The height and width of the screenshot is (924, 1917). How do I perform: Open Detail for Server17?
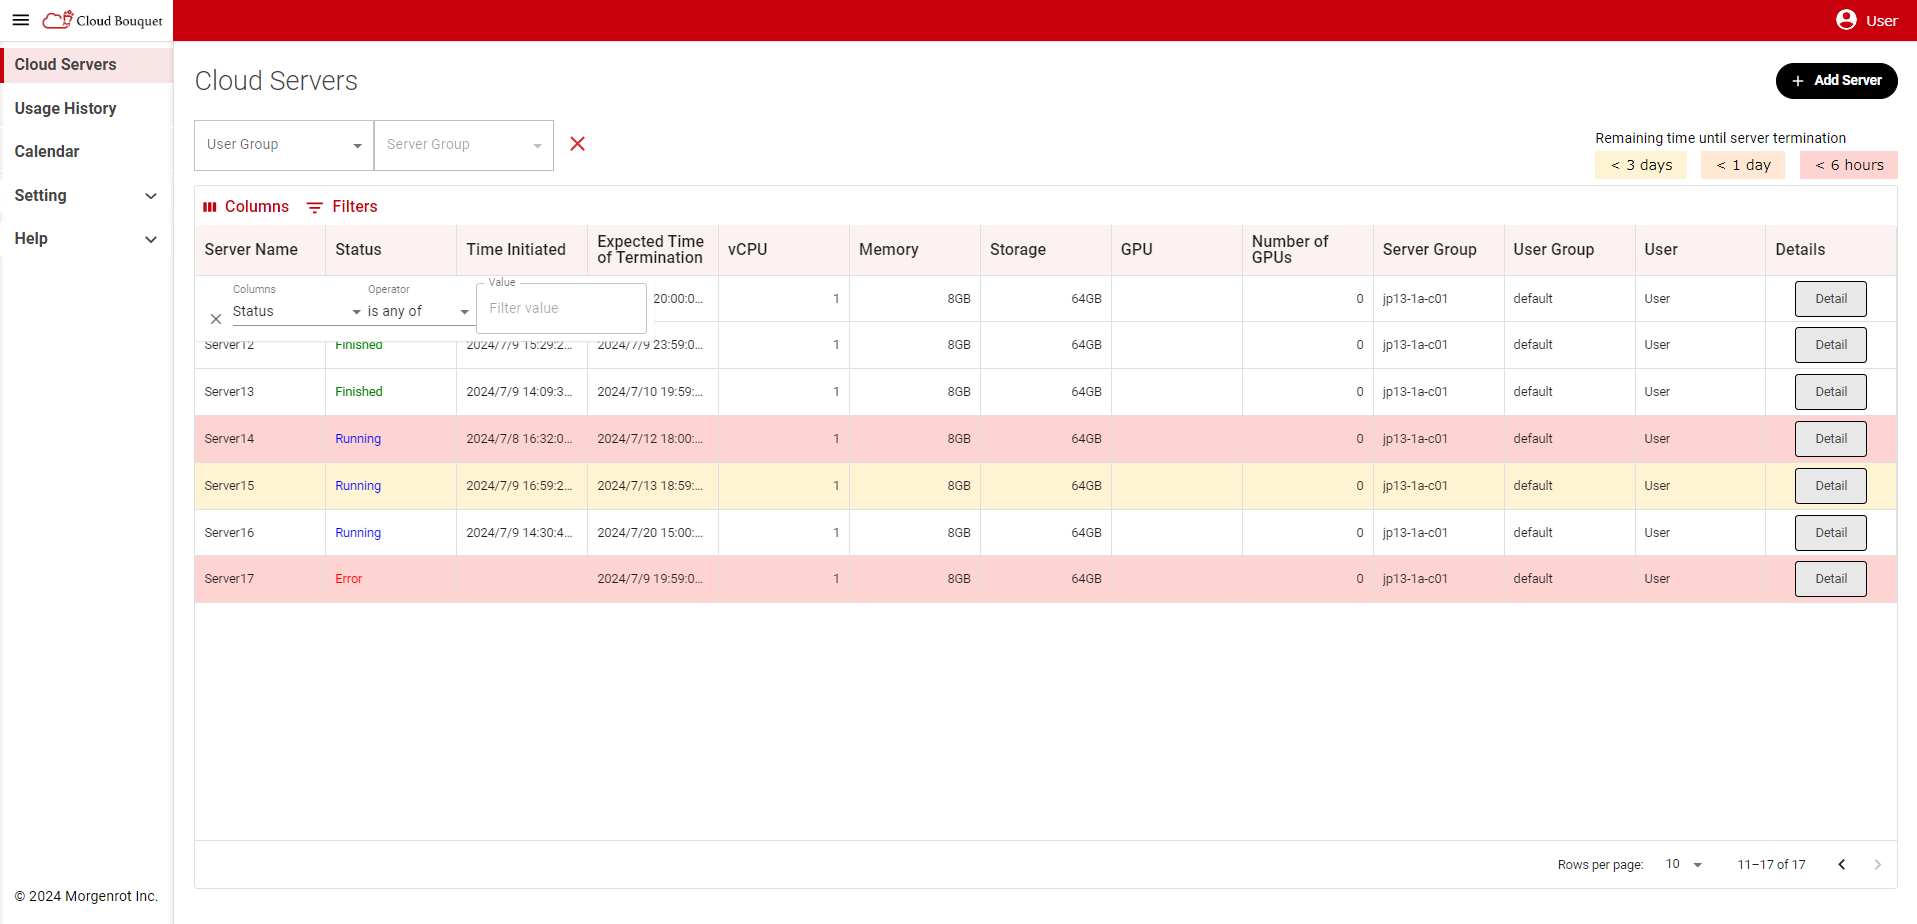[1830, 579]
